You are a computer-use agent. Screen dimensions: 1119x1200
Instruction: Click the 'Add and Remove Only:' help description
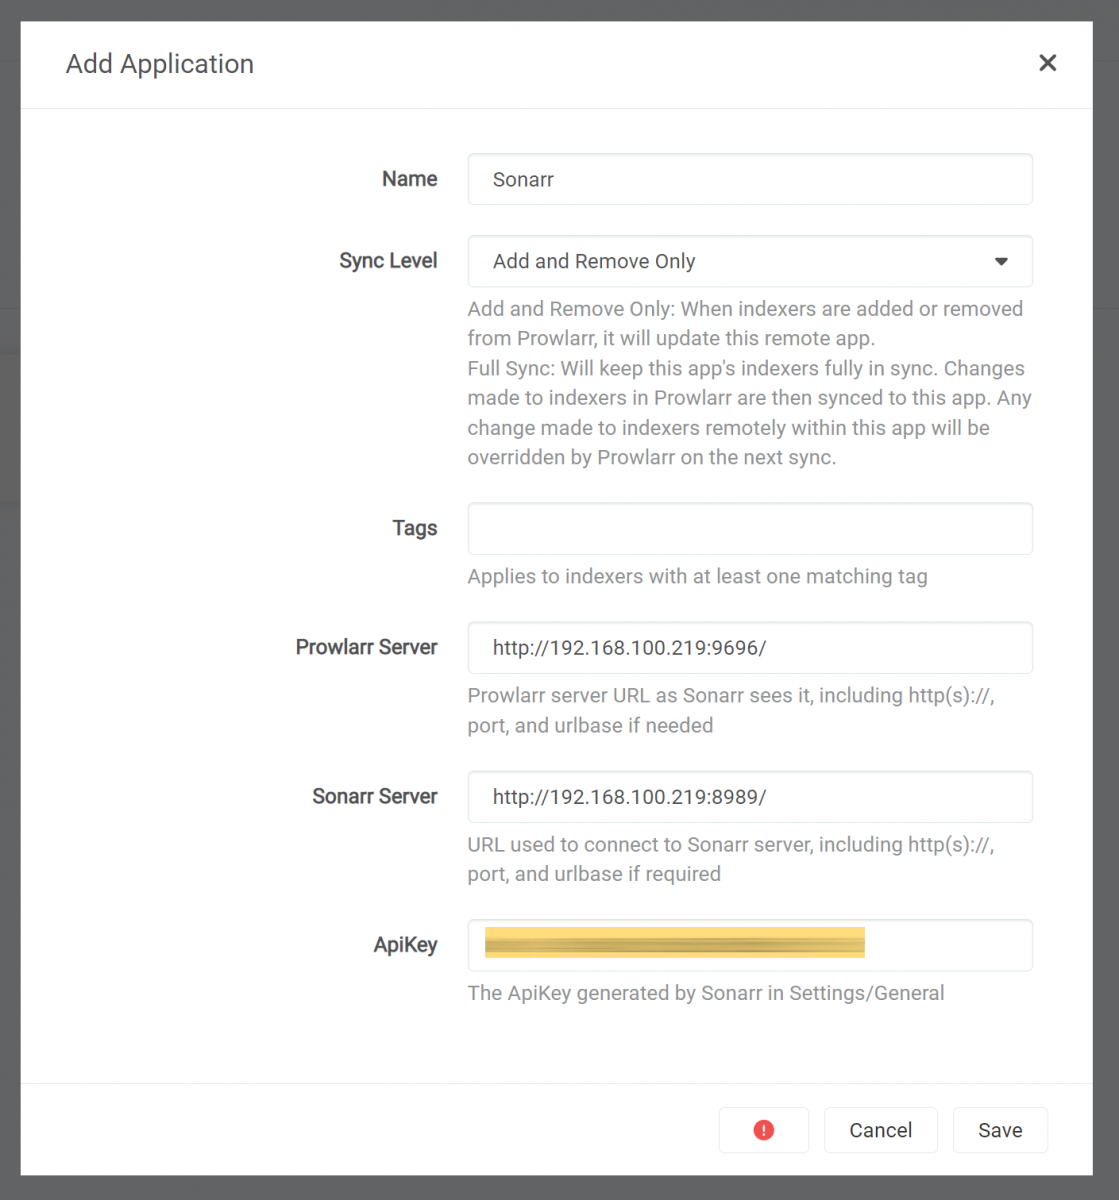745,323
